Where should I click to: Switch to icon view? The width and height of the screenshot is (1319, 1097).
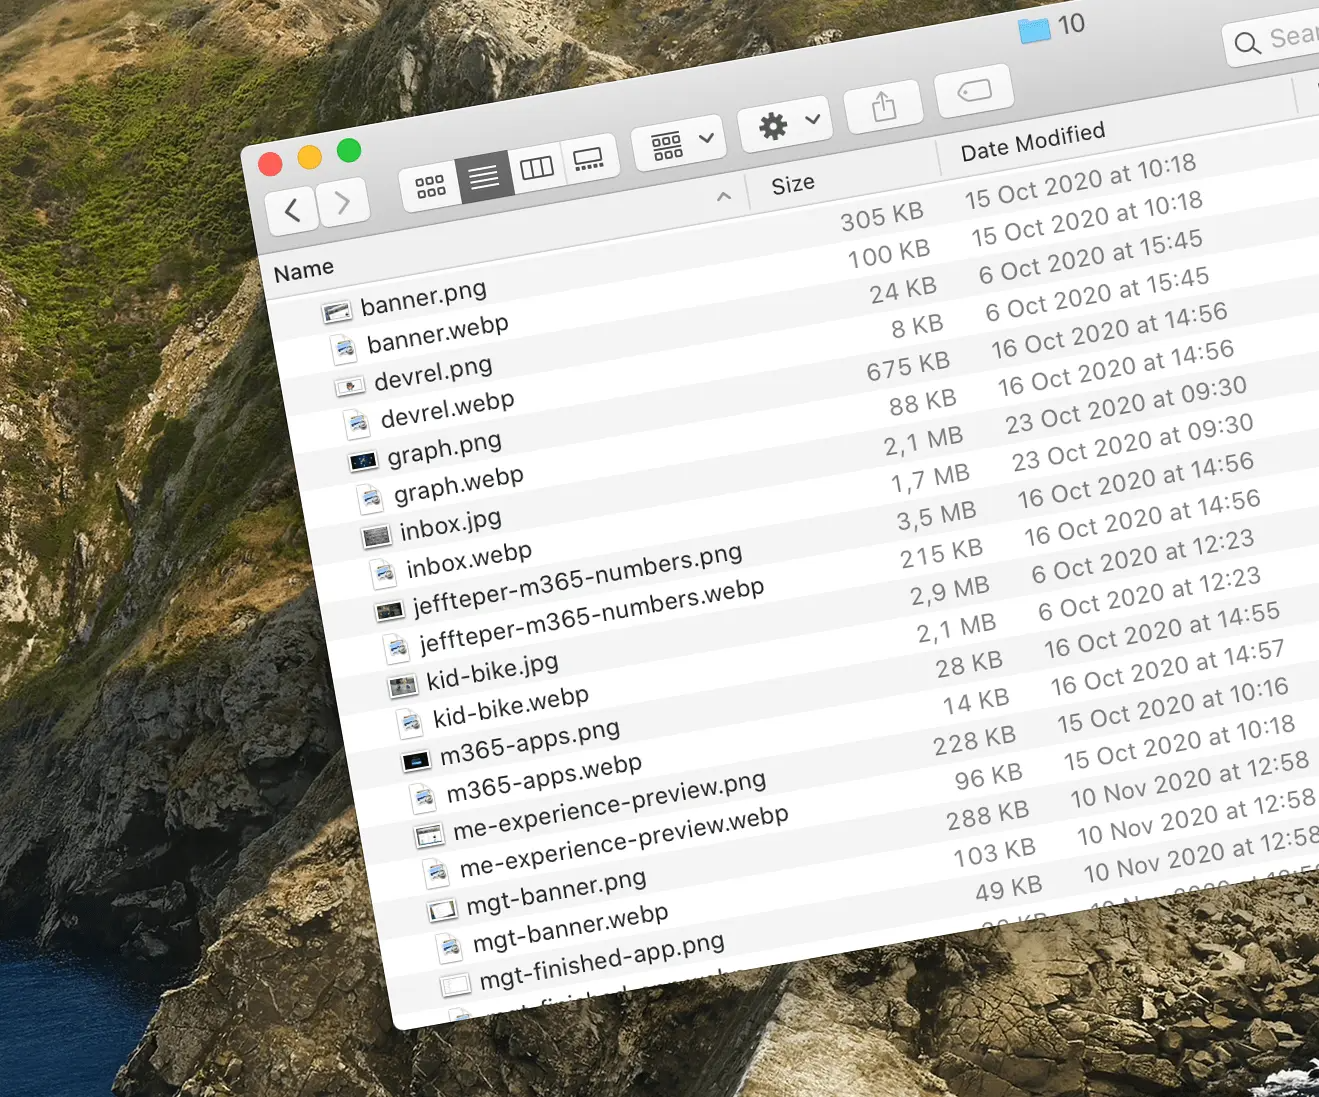(x=430, y=186)
